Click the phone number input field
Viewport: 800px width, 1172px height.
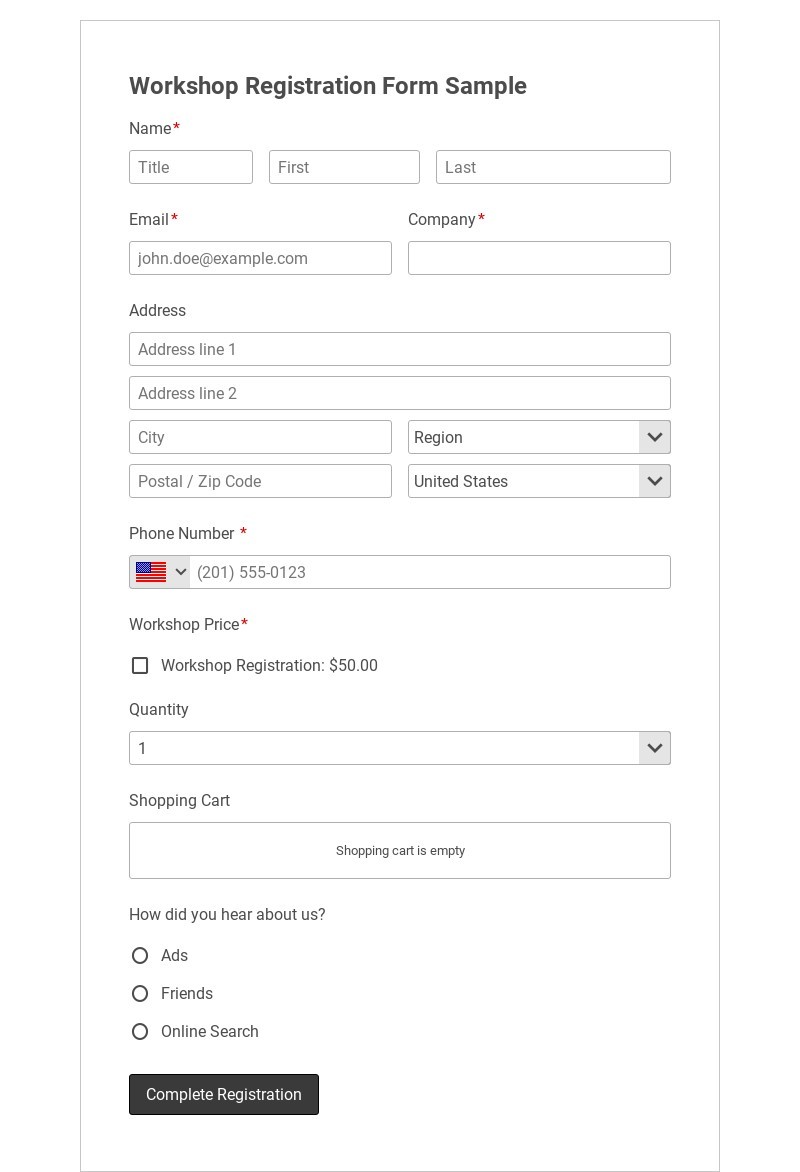pos(430,572)
